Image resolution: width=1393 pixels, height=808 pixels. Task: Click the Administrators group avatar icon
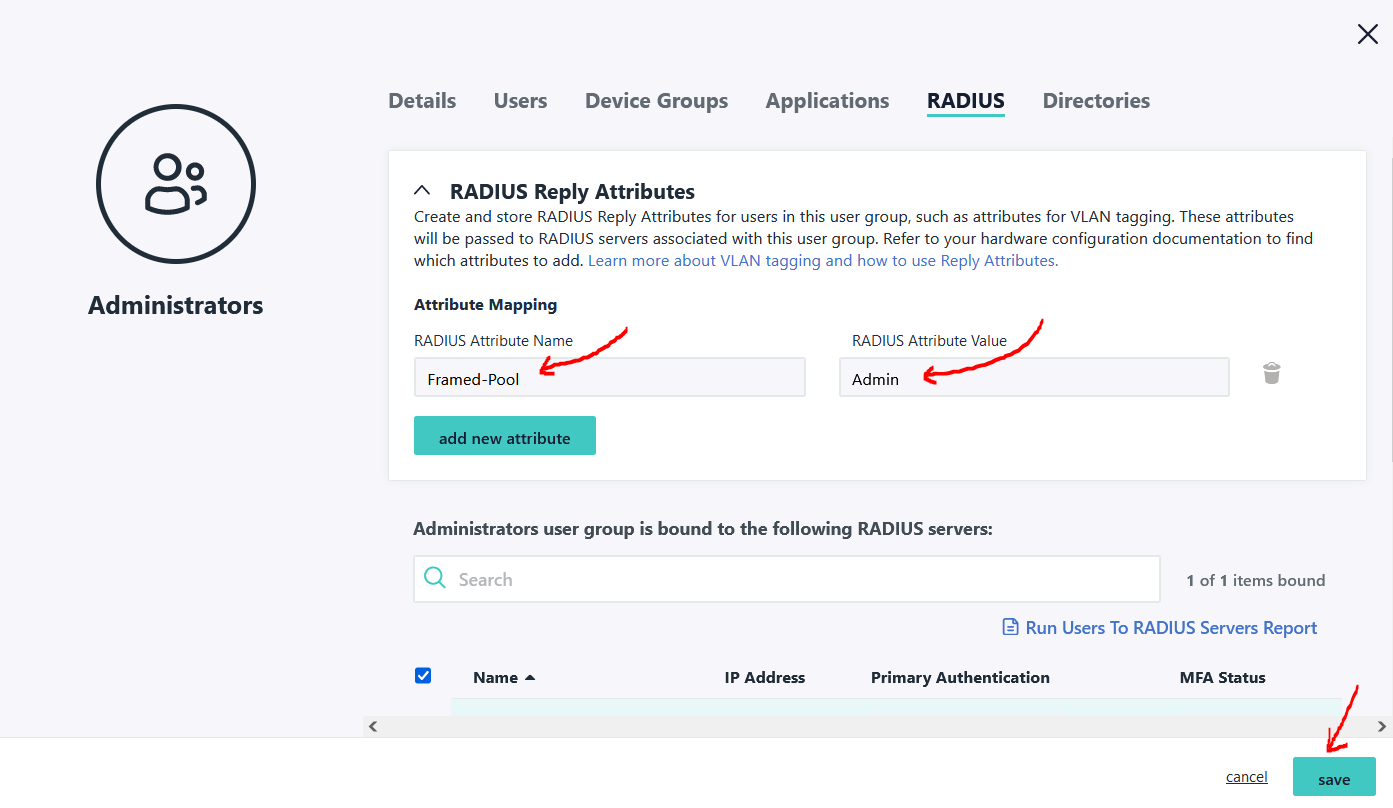(x=175, y=184)
